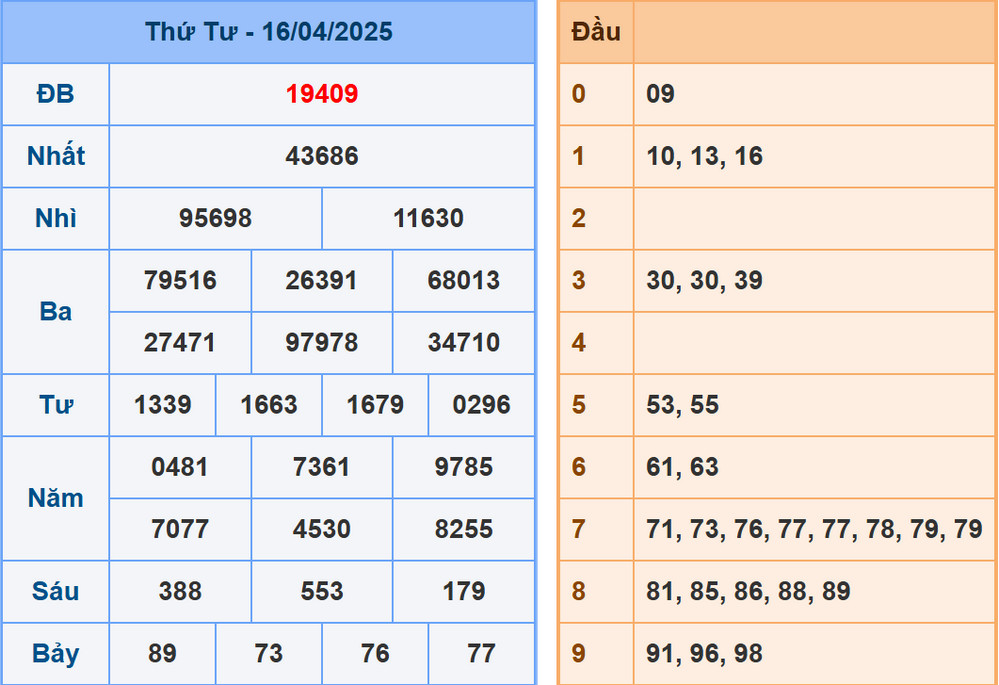Viewport: 999px width, 685px height.
Task: Select the Tư row label
Action: (x=55, y=405)
